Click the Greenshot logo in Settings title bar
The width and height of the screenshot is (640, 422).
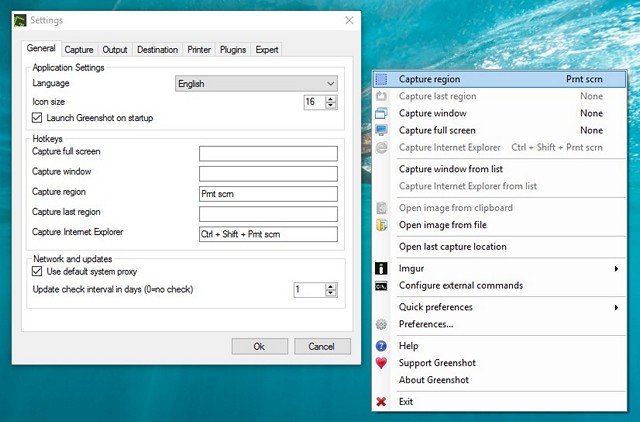tap(20, 20)
